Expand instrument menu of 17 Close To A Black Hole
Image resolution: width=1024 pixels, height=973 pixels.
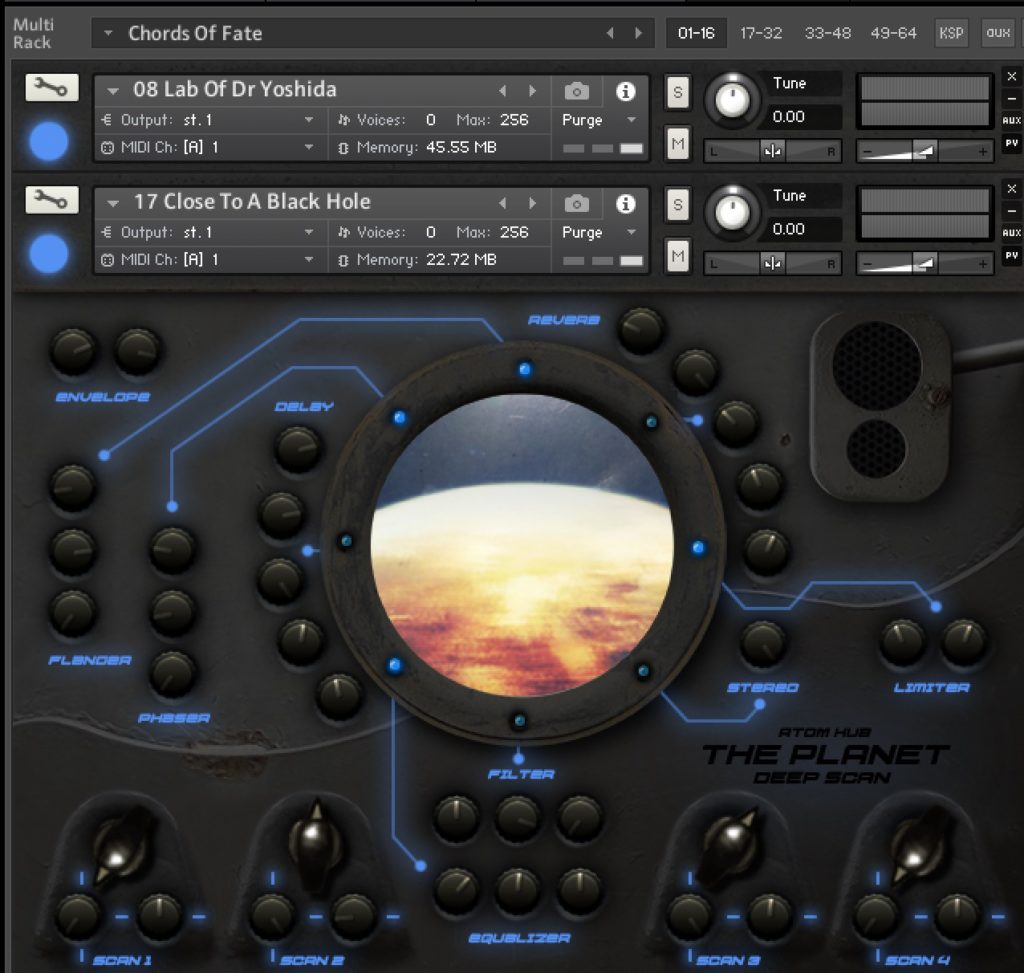[113, 203]
